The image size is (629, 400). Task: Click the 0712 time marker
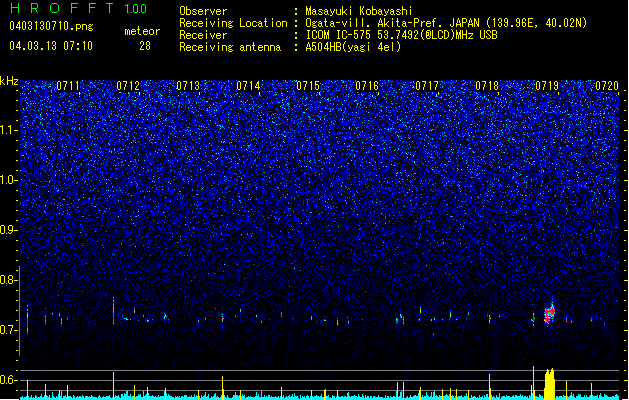click(x=128, y=86)
